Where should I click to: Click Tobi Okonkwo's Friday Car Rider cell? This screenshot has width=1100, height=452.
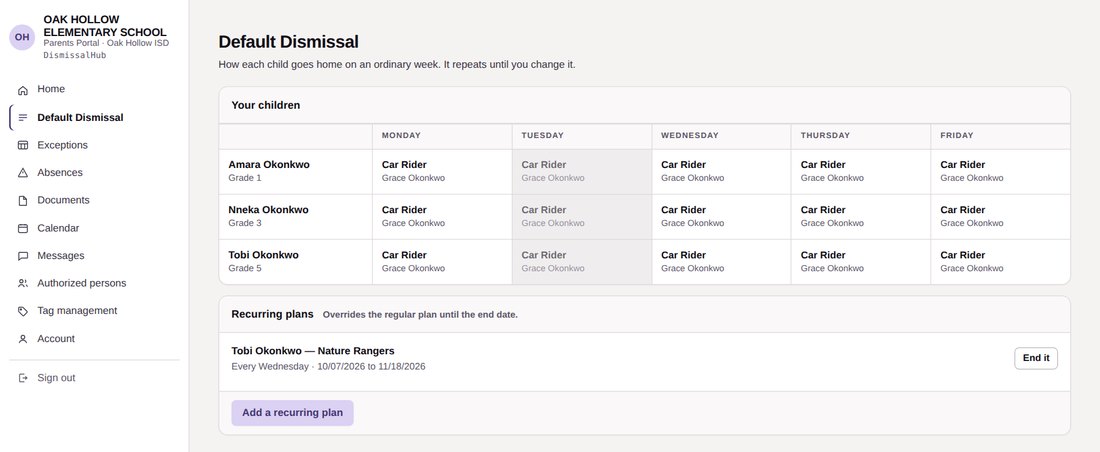[x=1000, y=262]
